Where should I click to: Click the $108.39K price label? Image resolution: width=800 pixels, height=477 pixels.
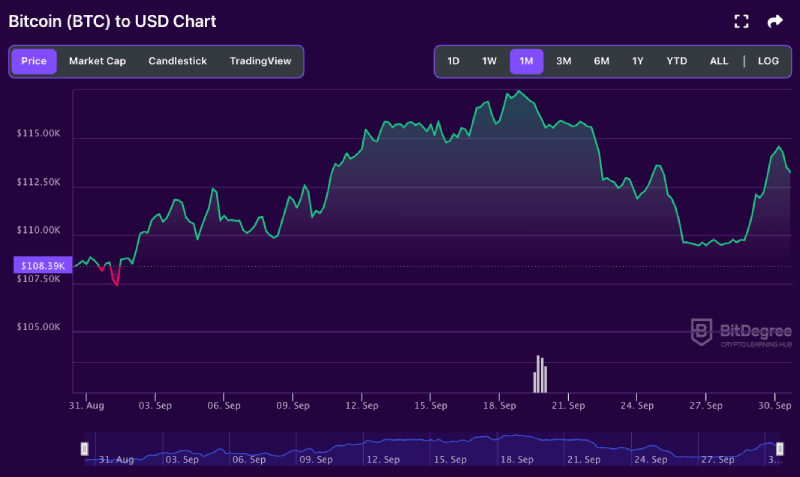tap(43, 265)
